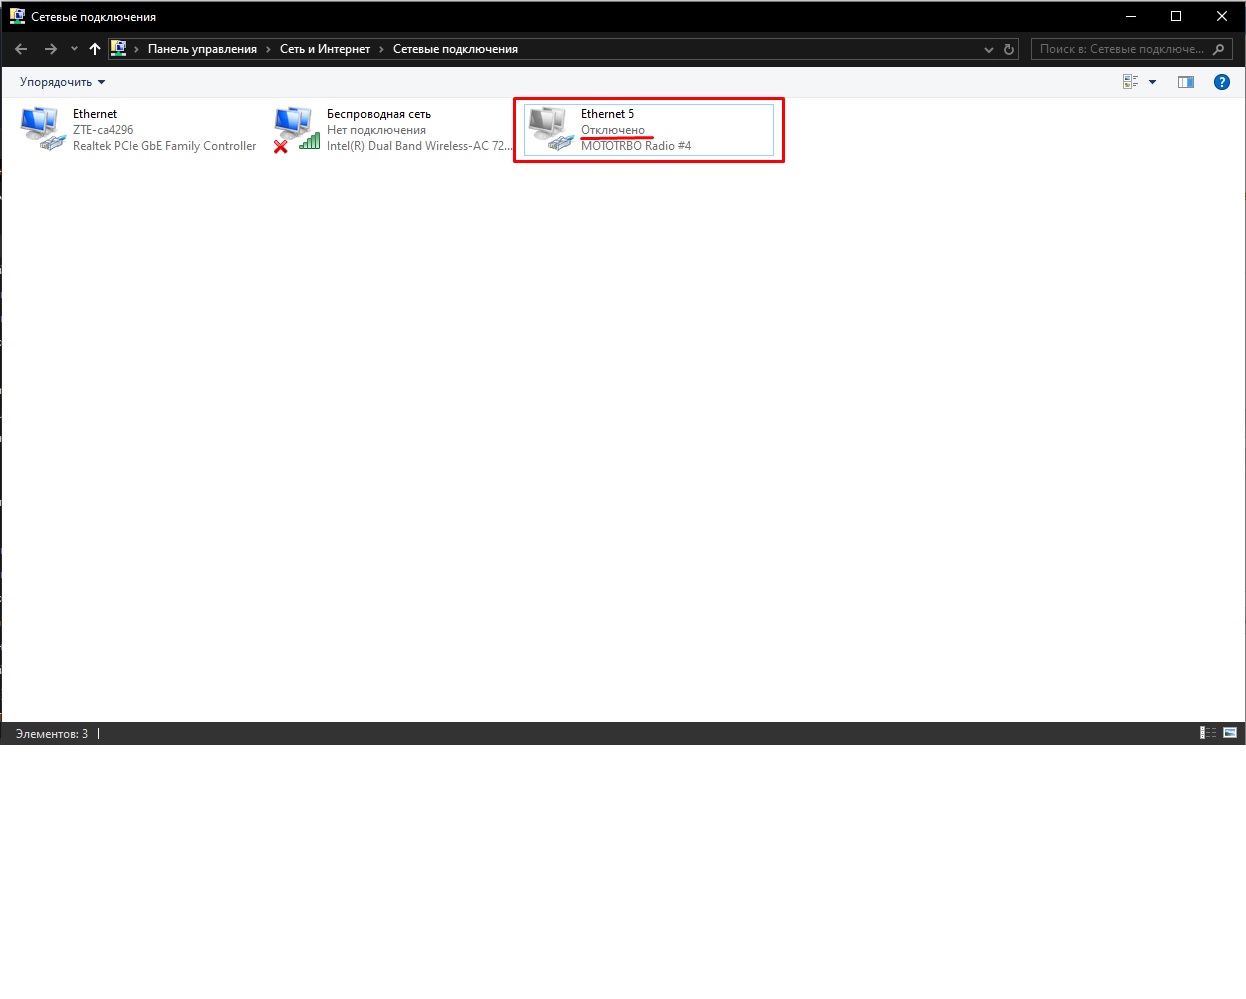Image resolution: width=1246 pixels, height=999 pixels.
Task: Click Сетевые подключения breadcrumb segment
Action: click(x=455, y=49)
